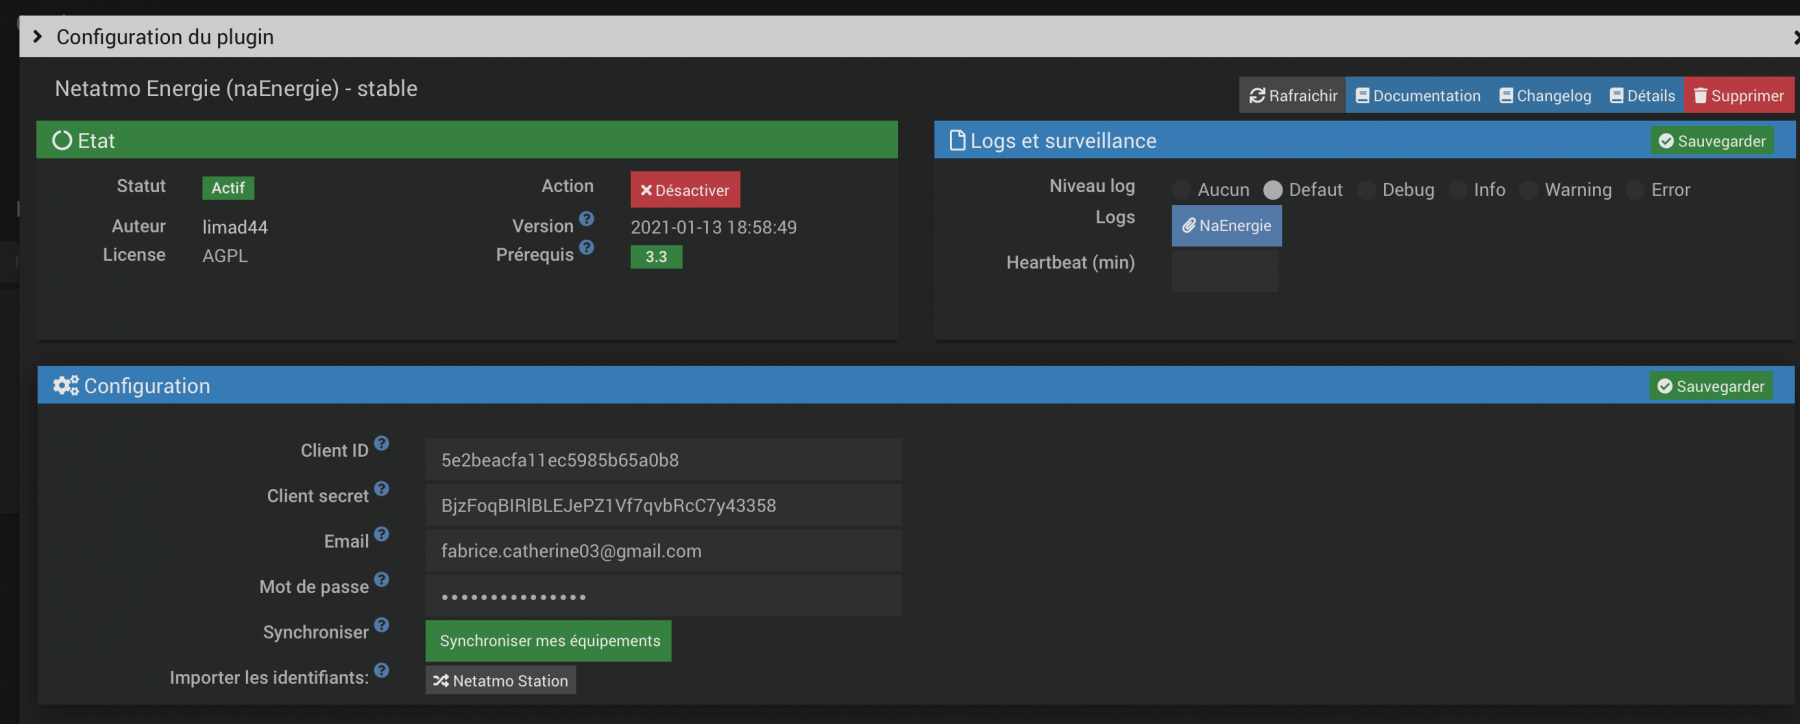Screen dimensions: 1800x724
Task: Click the Rafraichir button
Action: [x=1292, y=96]
